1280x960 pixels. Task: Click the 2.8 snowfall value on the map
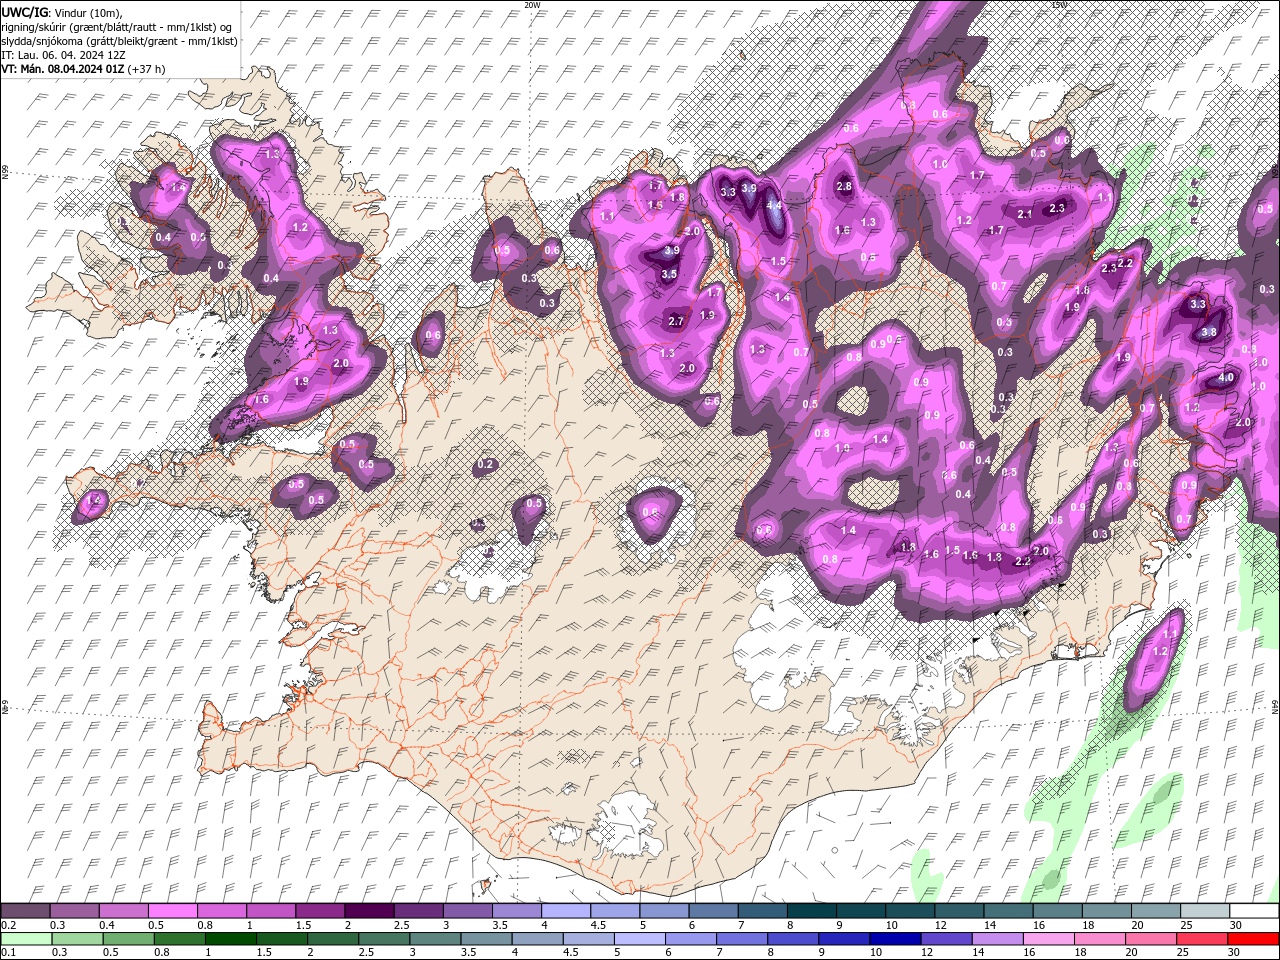(844, 186)
